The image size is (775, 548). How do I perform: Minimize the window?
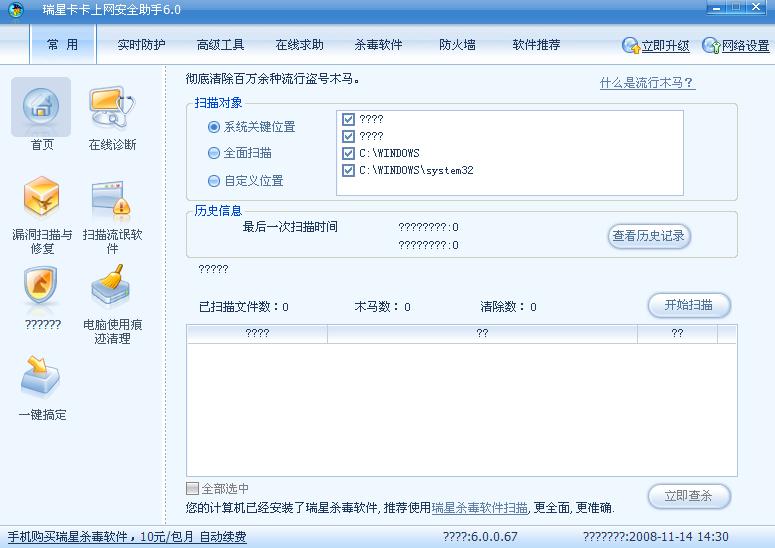(716, 7)
